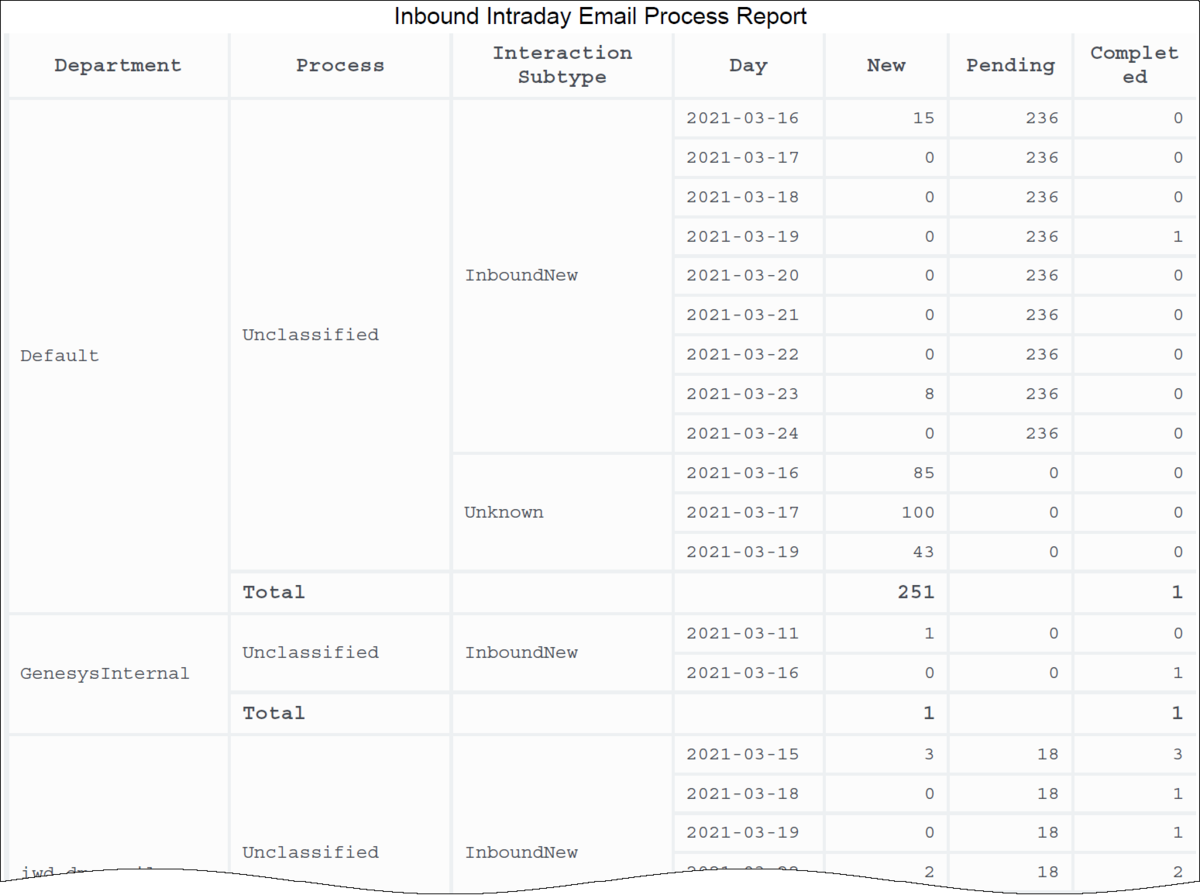Select the InboundNew subtype in the Default department
1200x895 pixels.
tap(562, 276)
